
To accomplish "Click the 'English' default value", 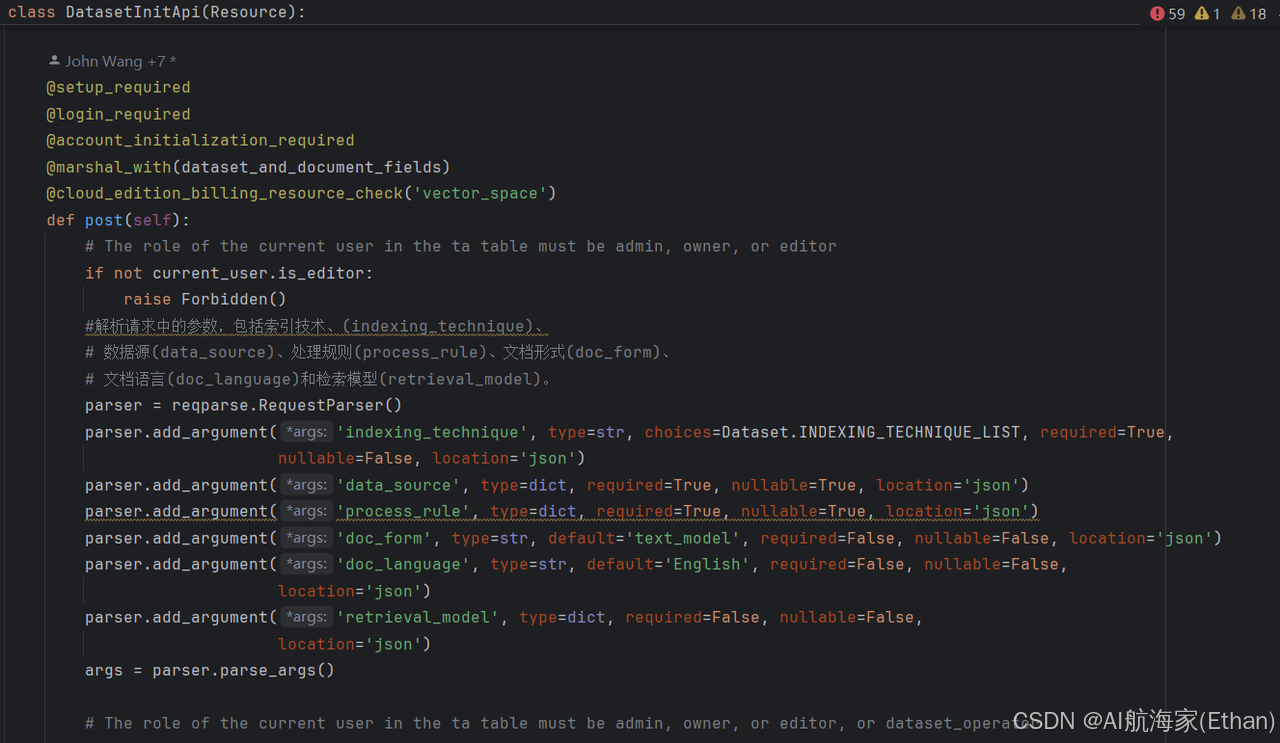I will 707,564.
